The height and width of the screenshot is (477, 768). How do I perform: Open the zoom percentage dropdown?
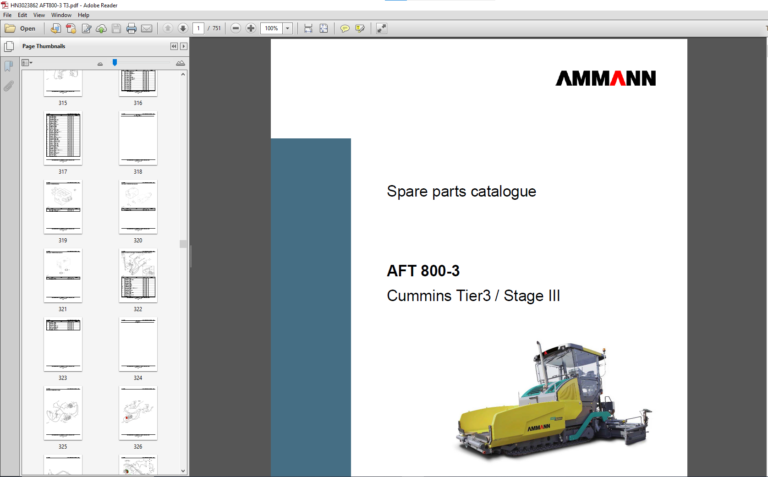coord(287,28)
